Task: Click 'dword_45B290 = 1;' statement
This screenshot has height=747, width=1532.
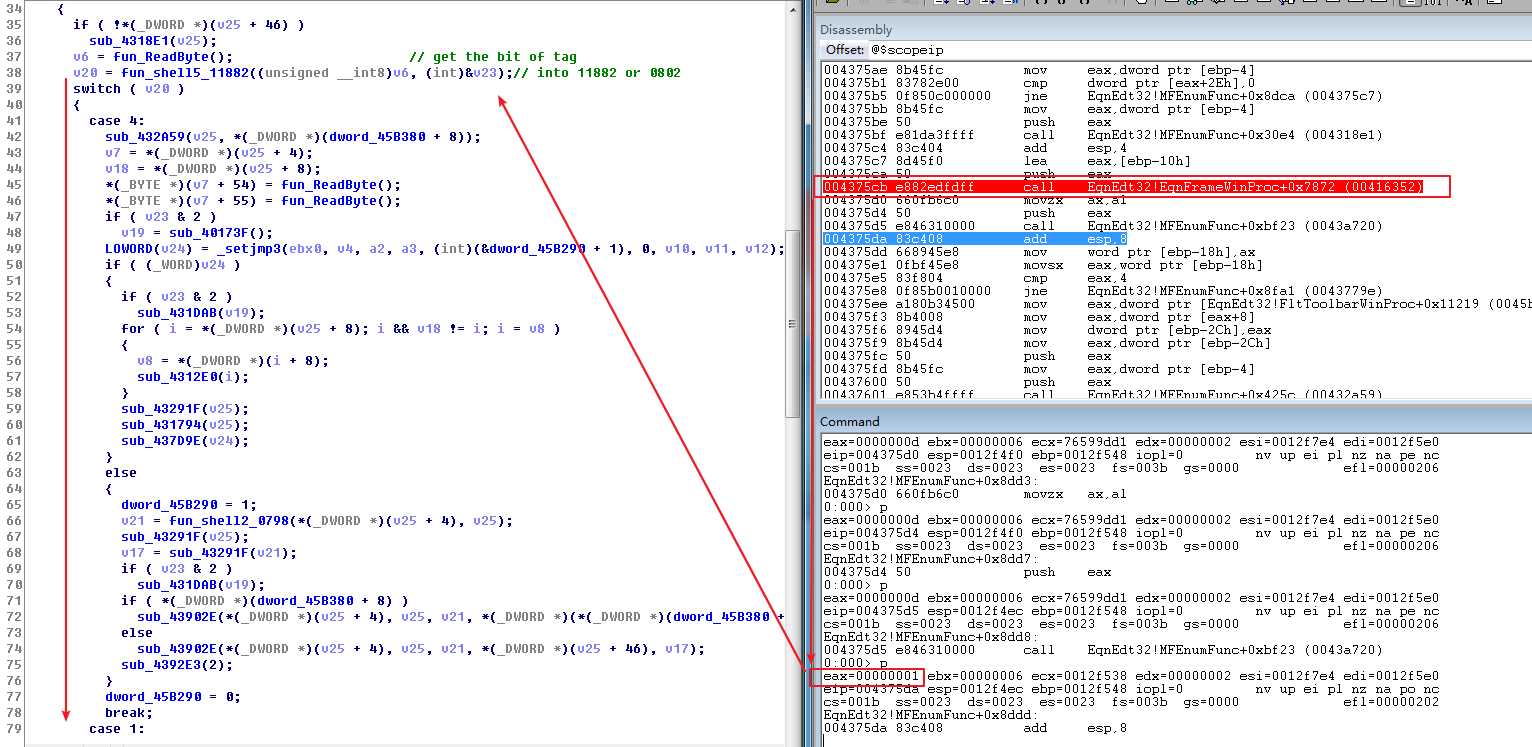Action: [189, 504]
